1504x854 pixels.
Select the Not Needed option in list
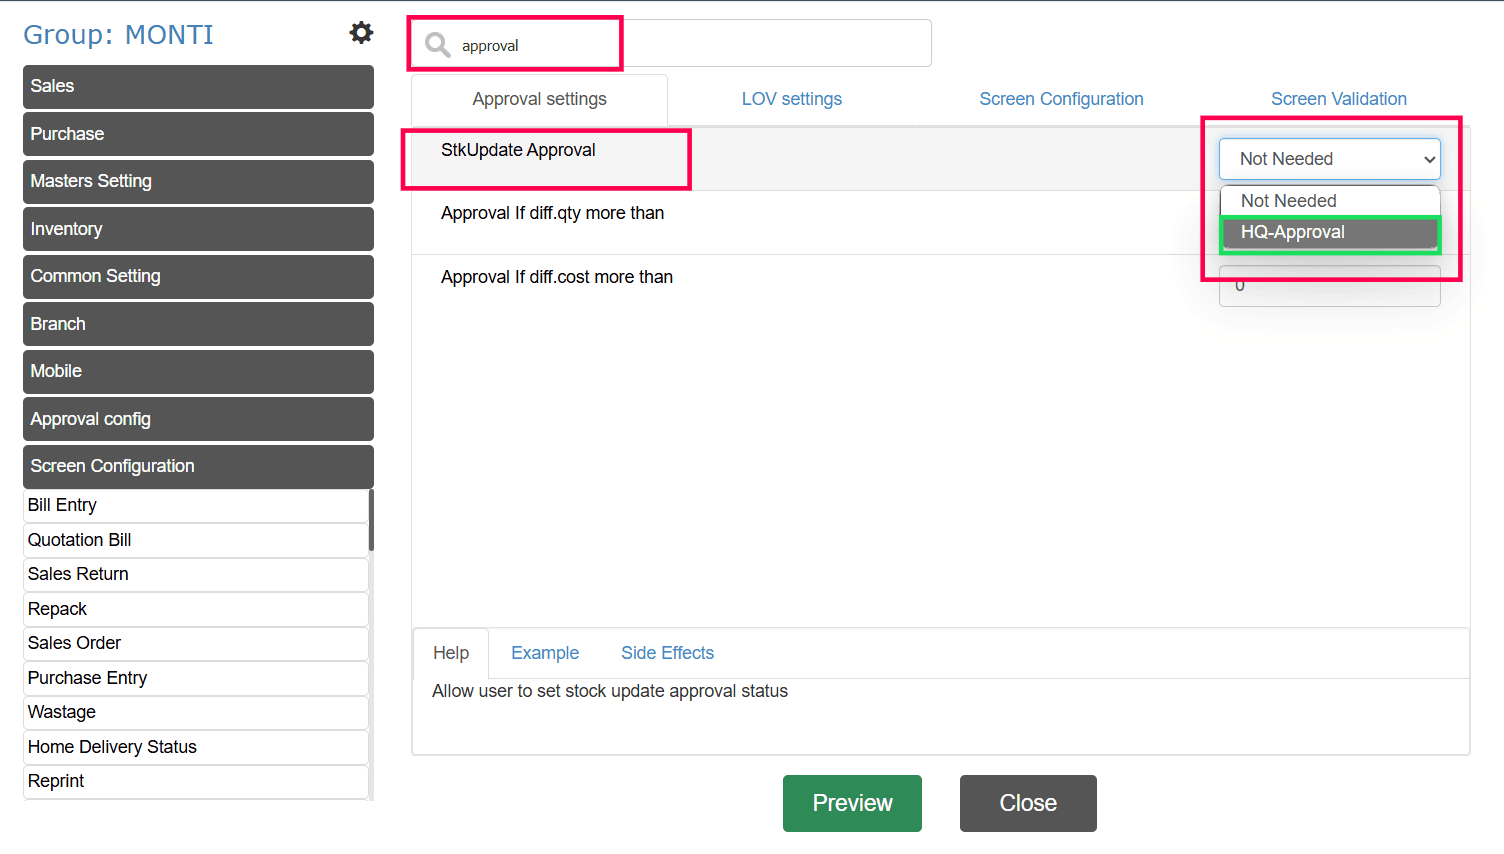(x=1329, y=201)
